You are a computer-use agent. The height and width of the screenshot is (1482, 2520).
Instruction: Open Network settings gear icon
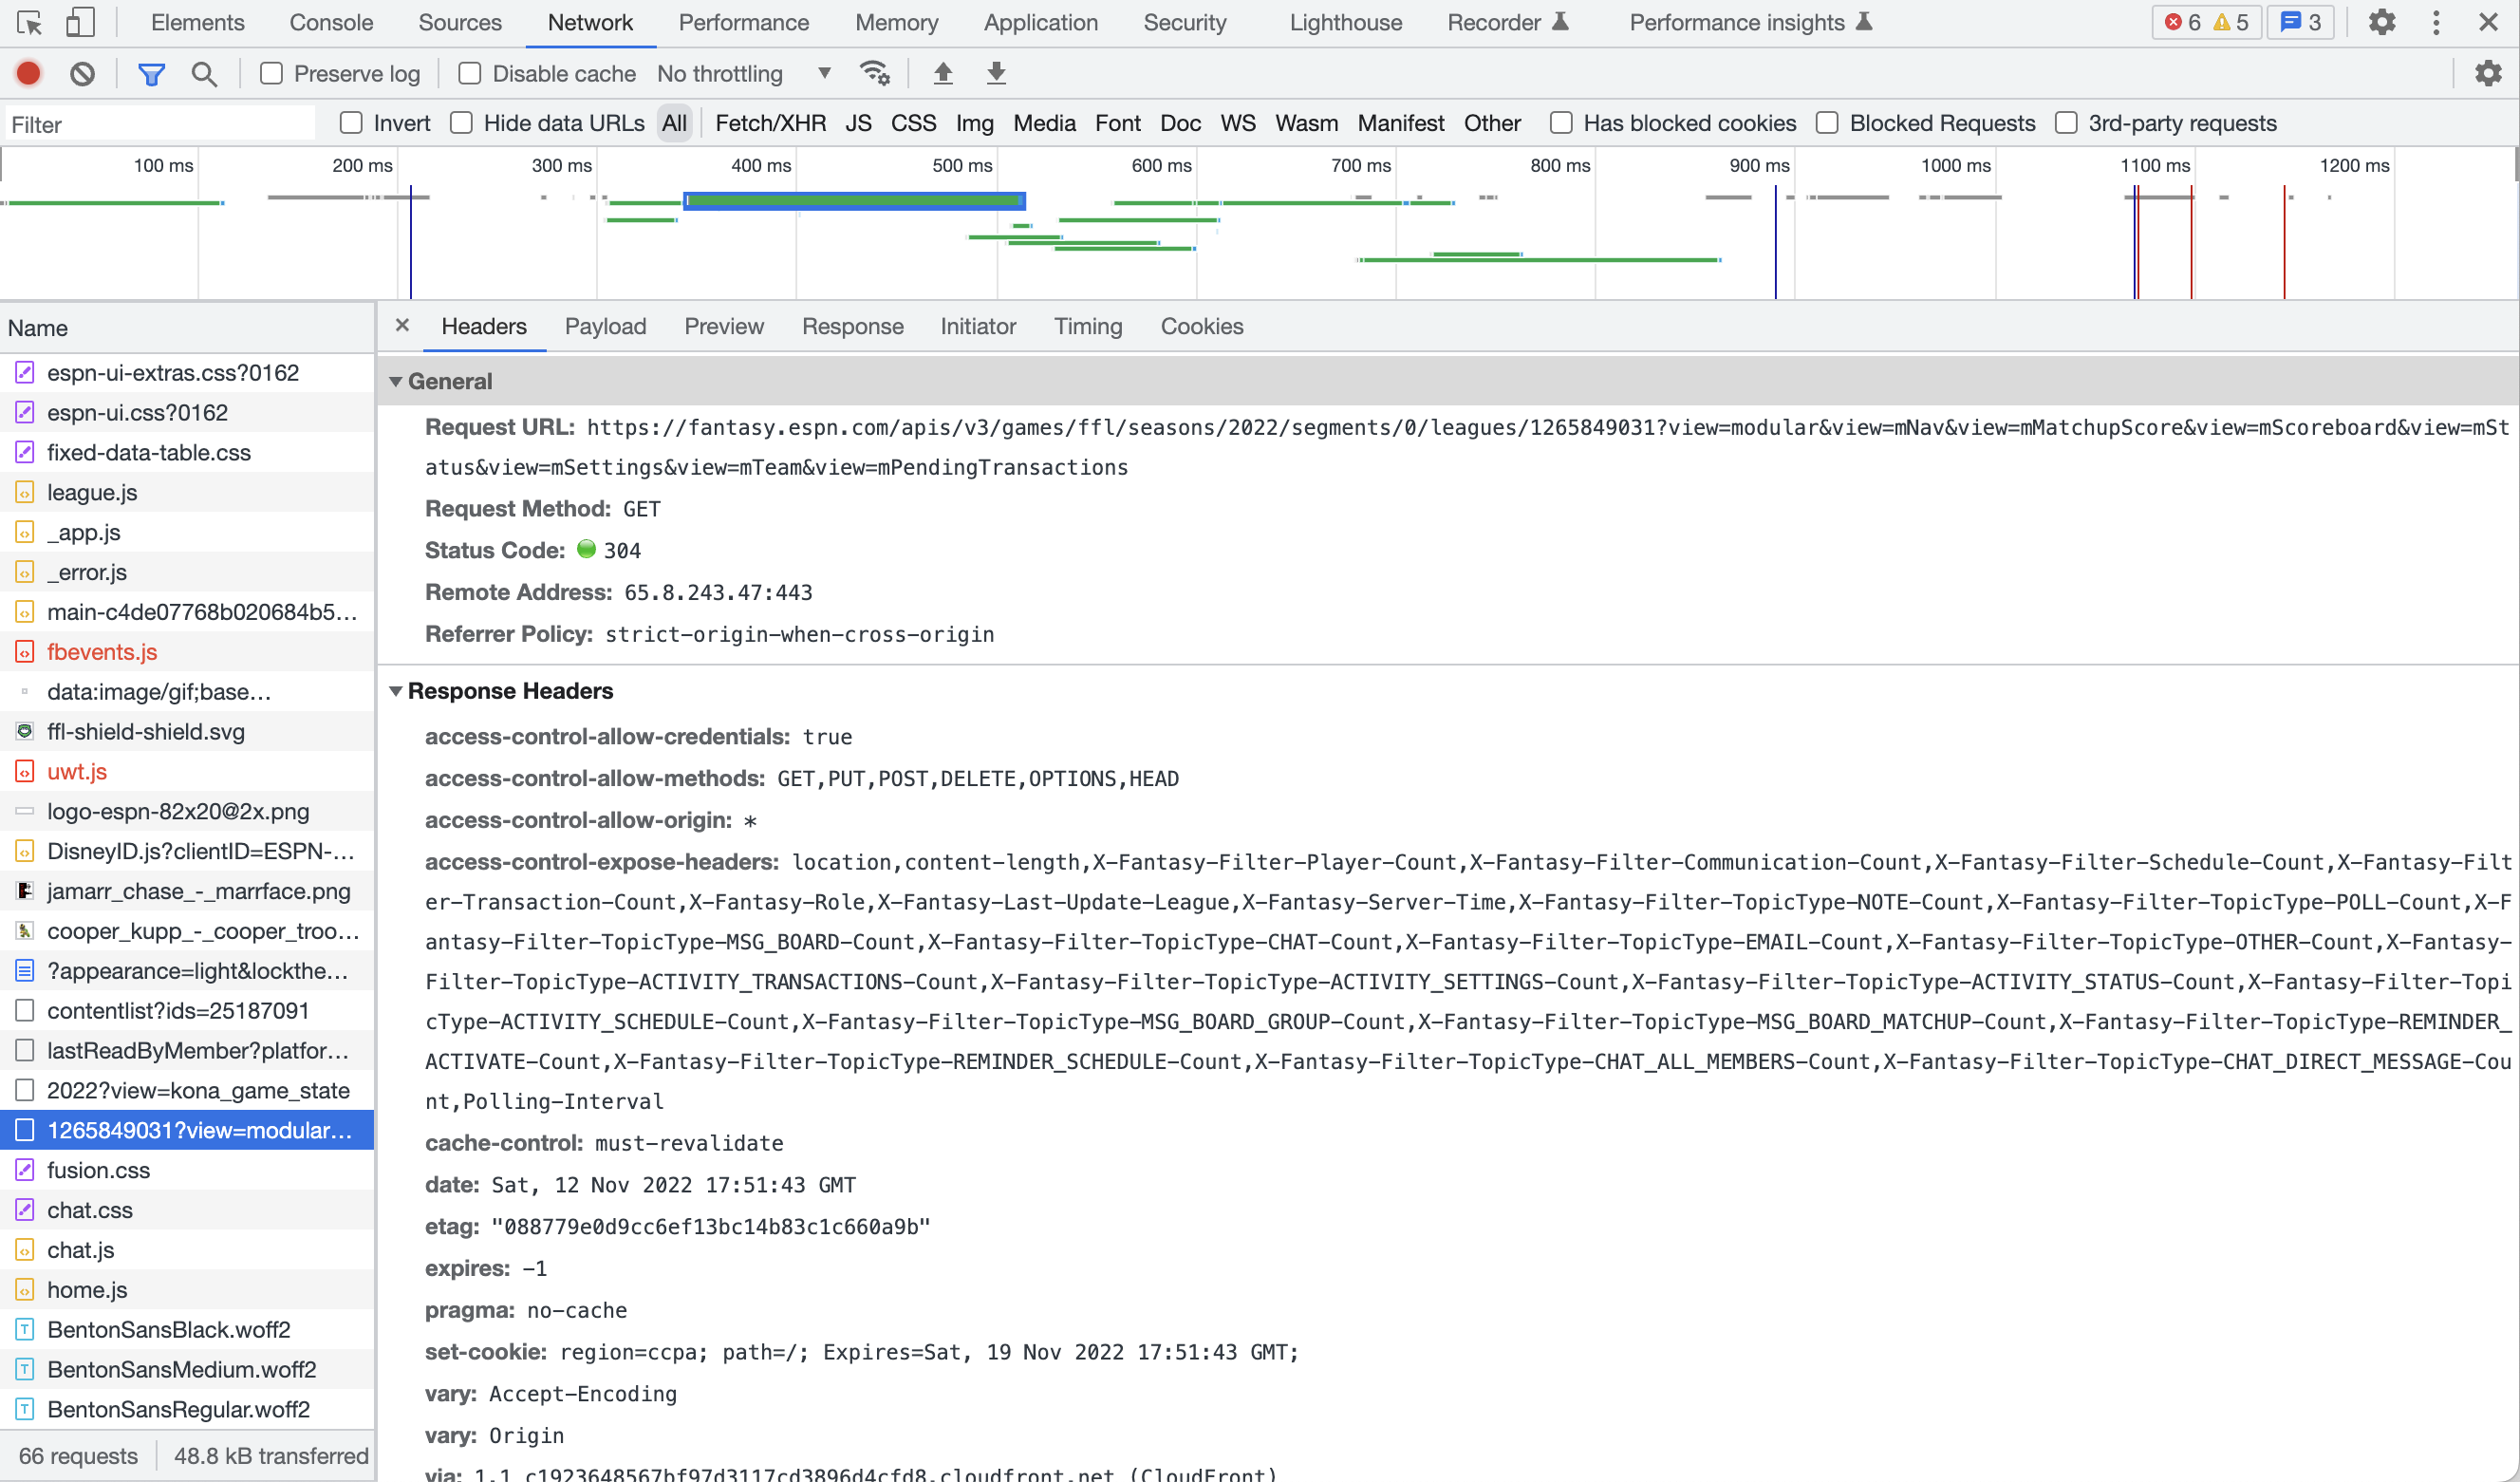[x=2488, y=73]
